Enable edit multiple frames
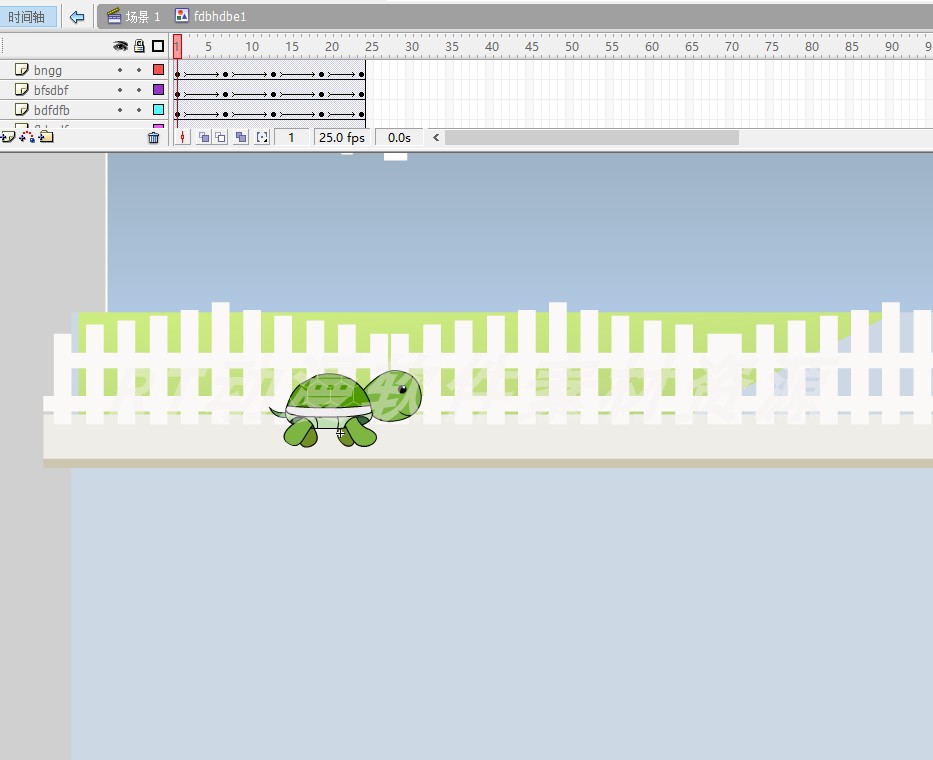 pyautogui.click(x=241, y=137)
